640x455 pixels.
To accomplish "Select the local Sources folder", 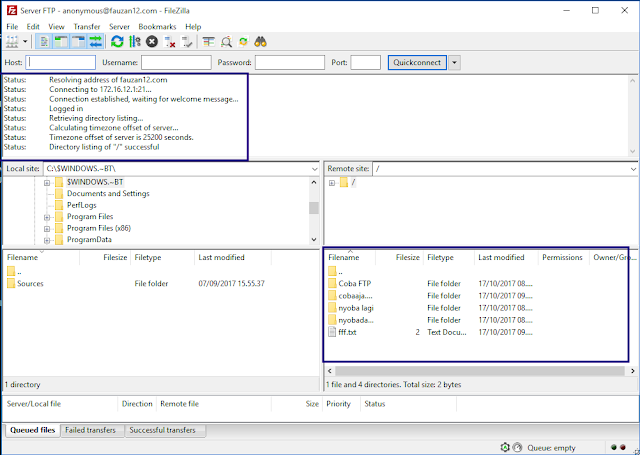I will [30, 283].
